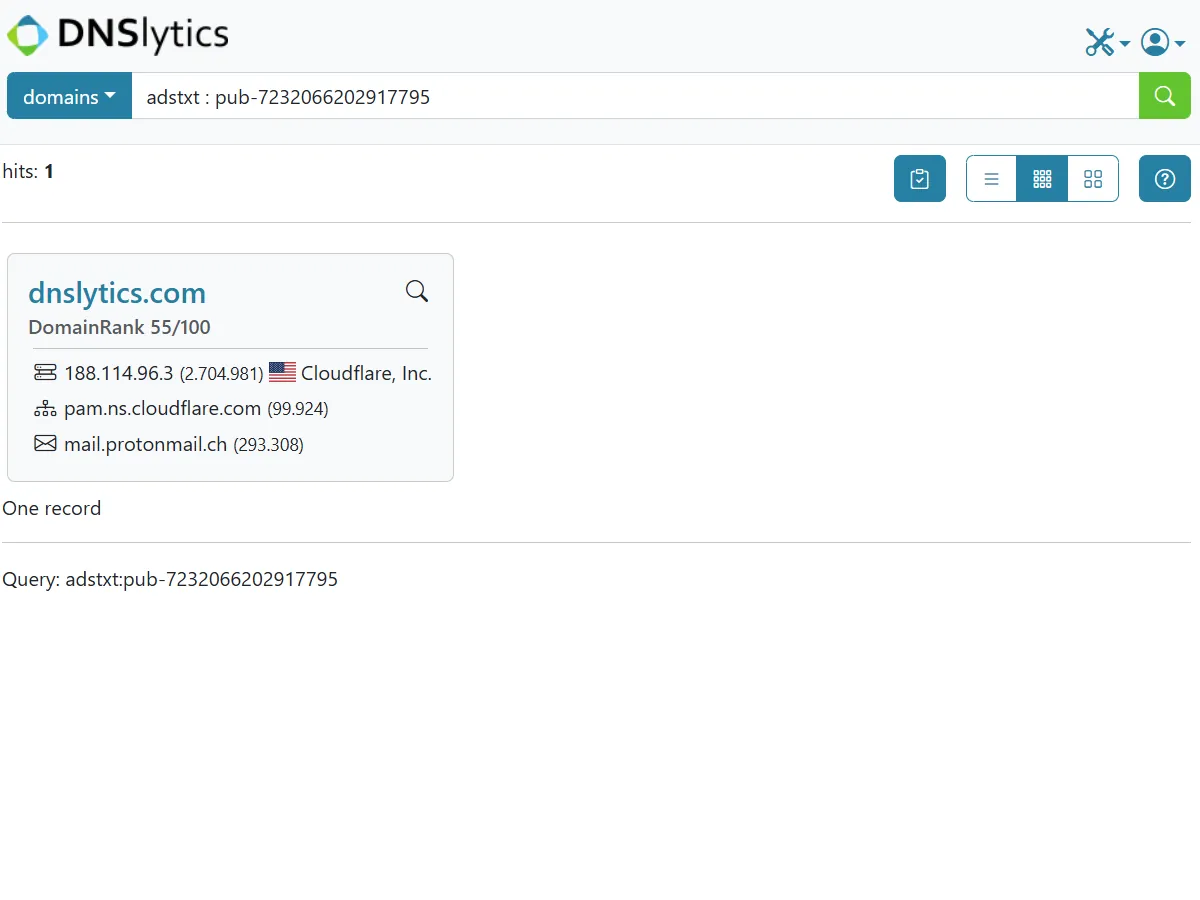Click the Query: adstxt:pub-7232066202917795 text
This screenshot has height=900, width=1200.
[x=170, y=579]
